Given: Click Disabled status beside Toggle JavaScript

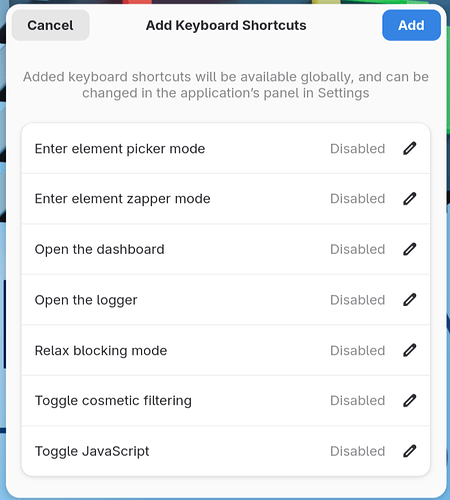Looking at the screenshot, I should tap(358, 451).
